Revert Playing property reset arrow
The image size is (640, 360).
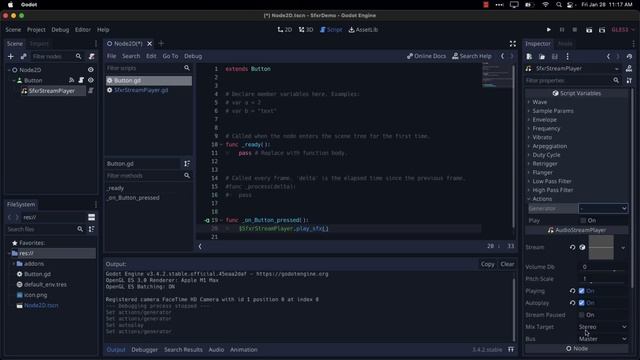pos(572,291)
